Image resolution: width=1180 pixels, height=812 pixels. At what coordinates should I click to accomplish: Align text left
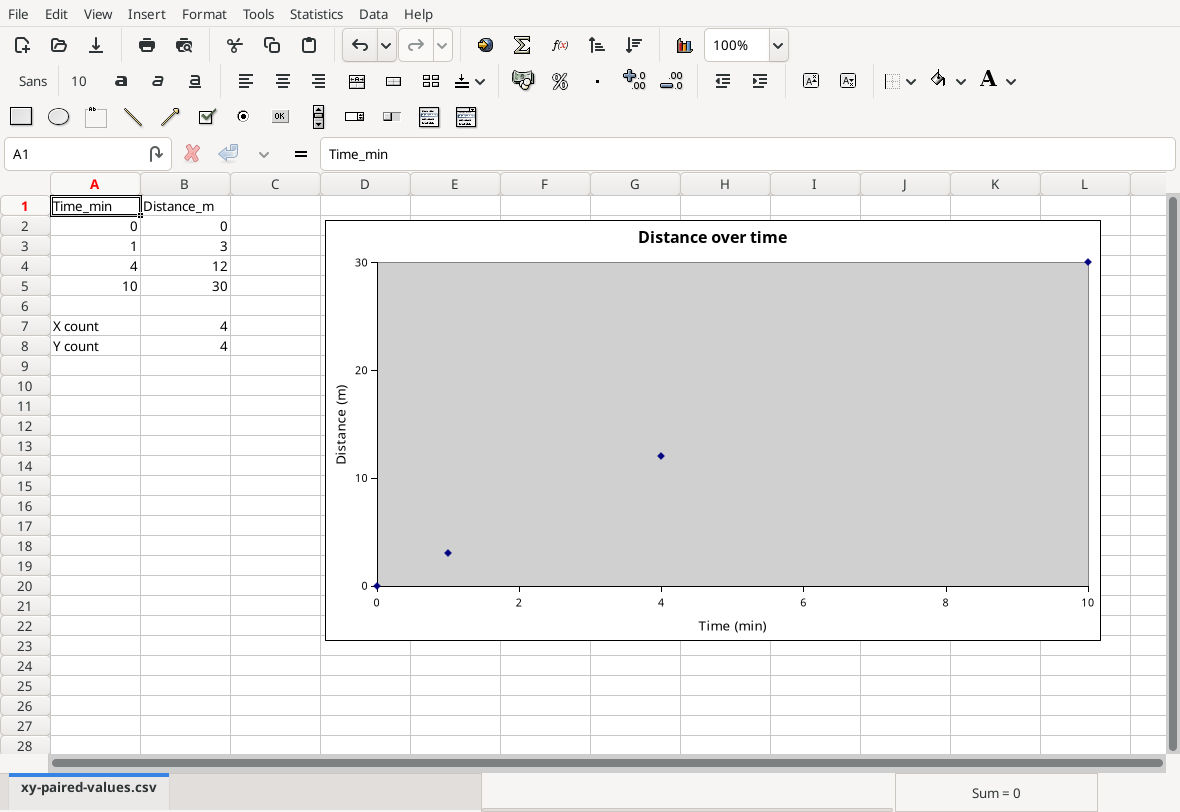245,81
